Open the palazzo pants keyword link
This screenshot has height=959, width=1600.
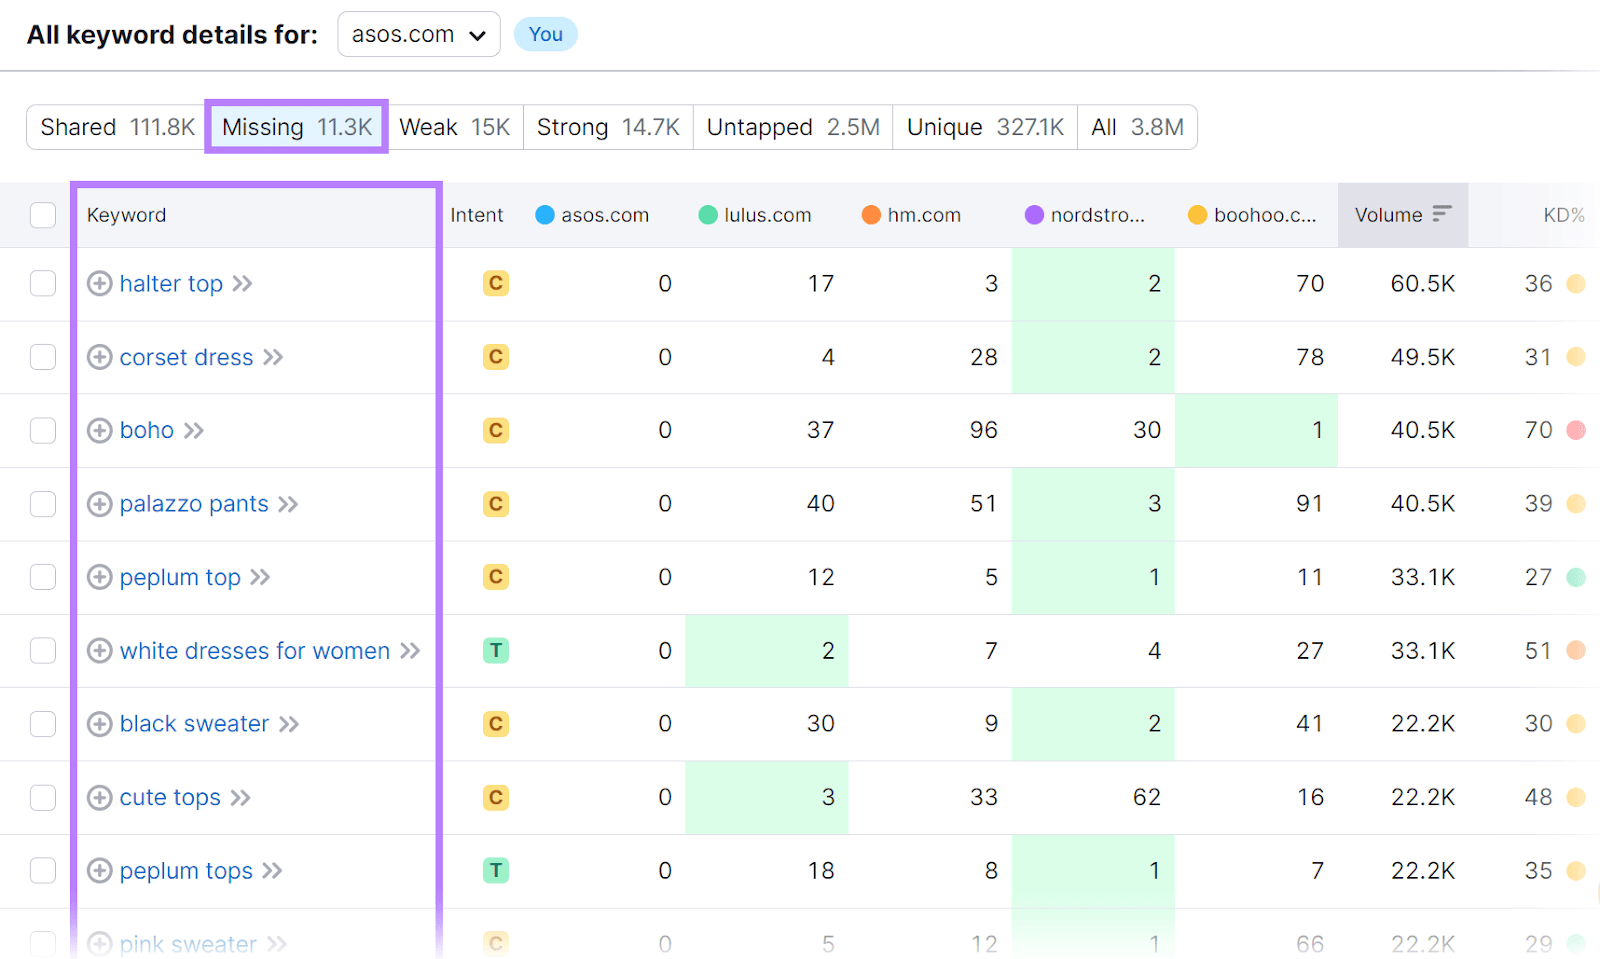[193, 503]
